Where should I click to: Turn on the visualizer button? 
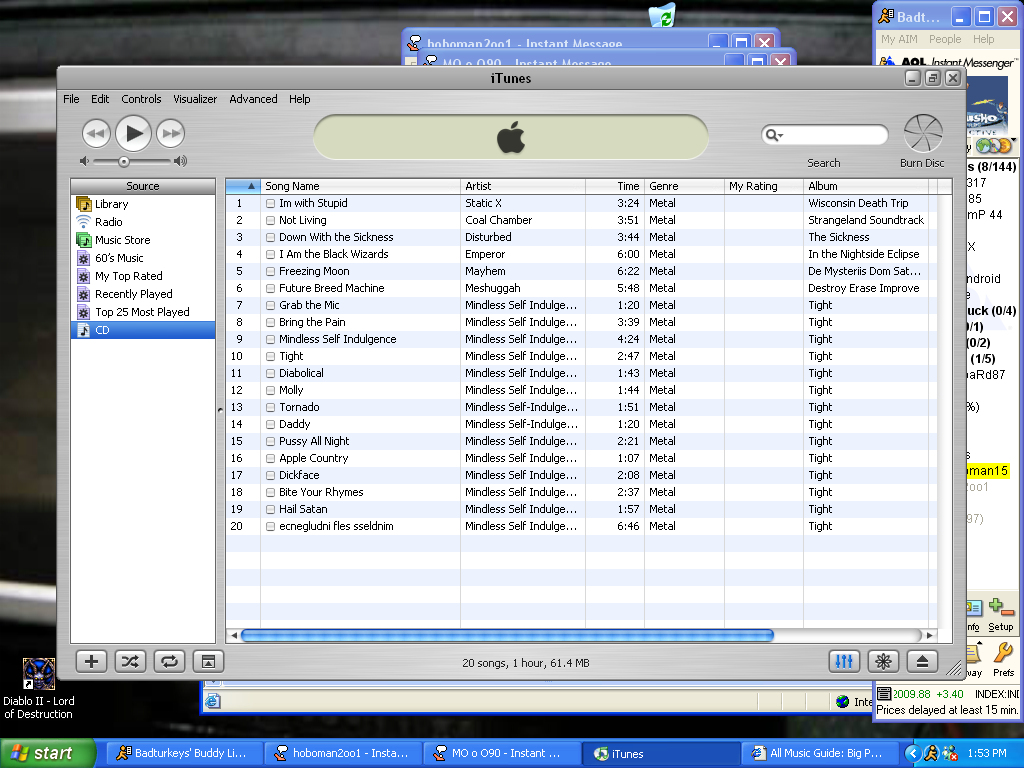(x=883, y=662)
